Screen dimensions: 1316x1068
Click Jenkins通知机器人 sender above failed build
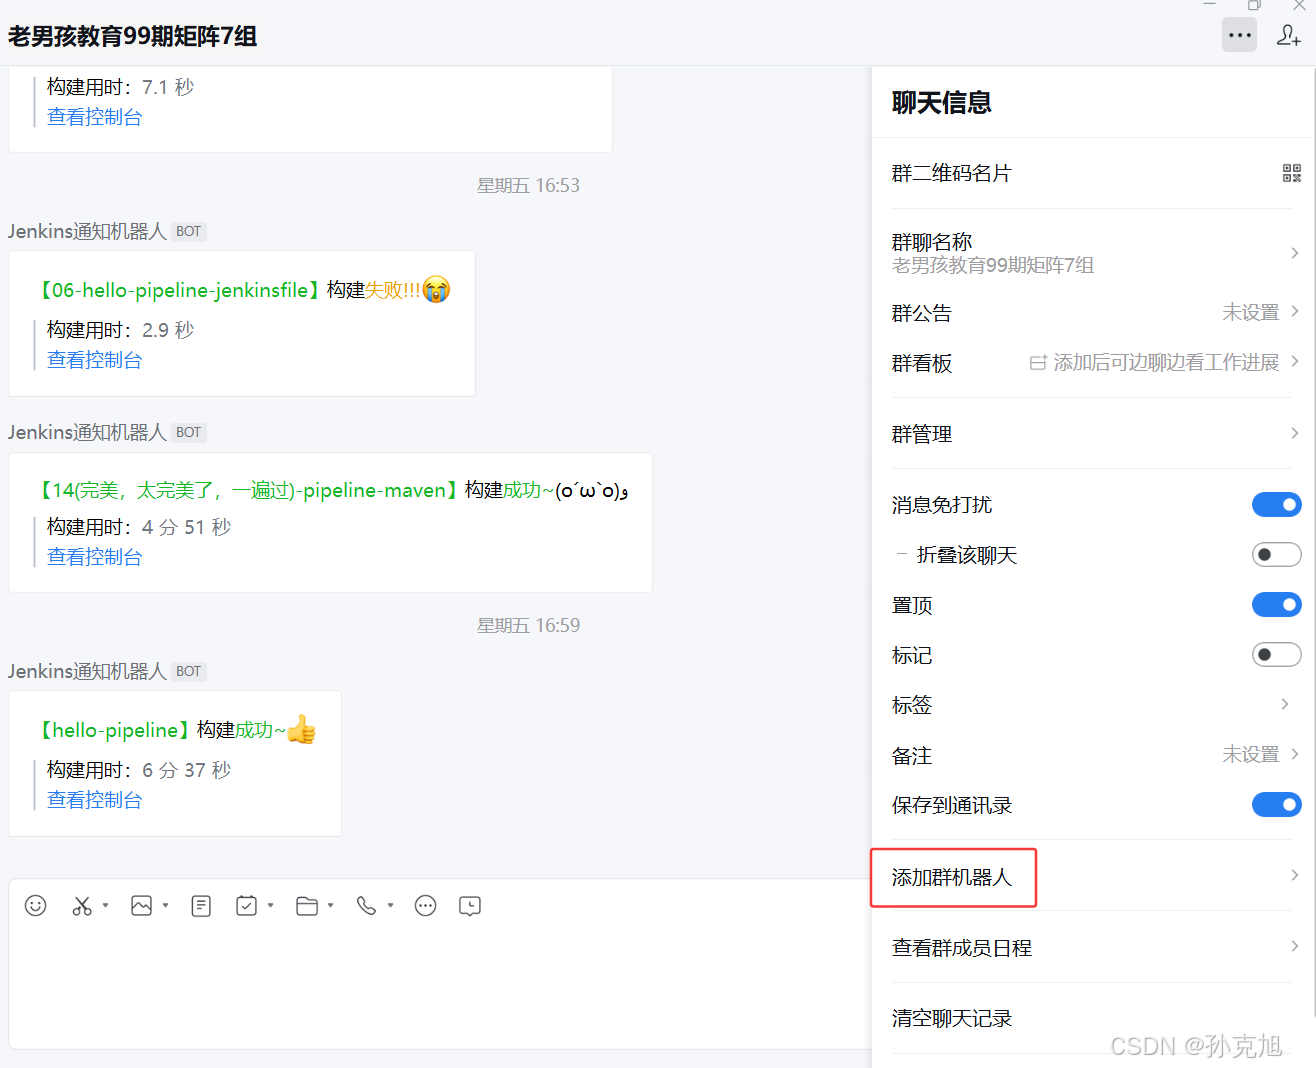click(x=87, y=231)
